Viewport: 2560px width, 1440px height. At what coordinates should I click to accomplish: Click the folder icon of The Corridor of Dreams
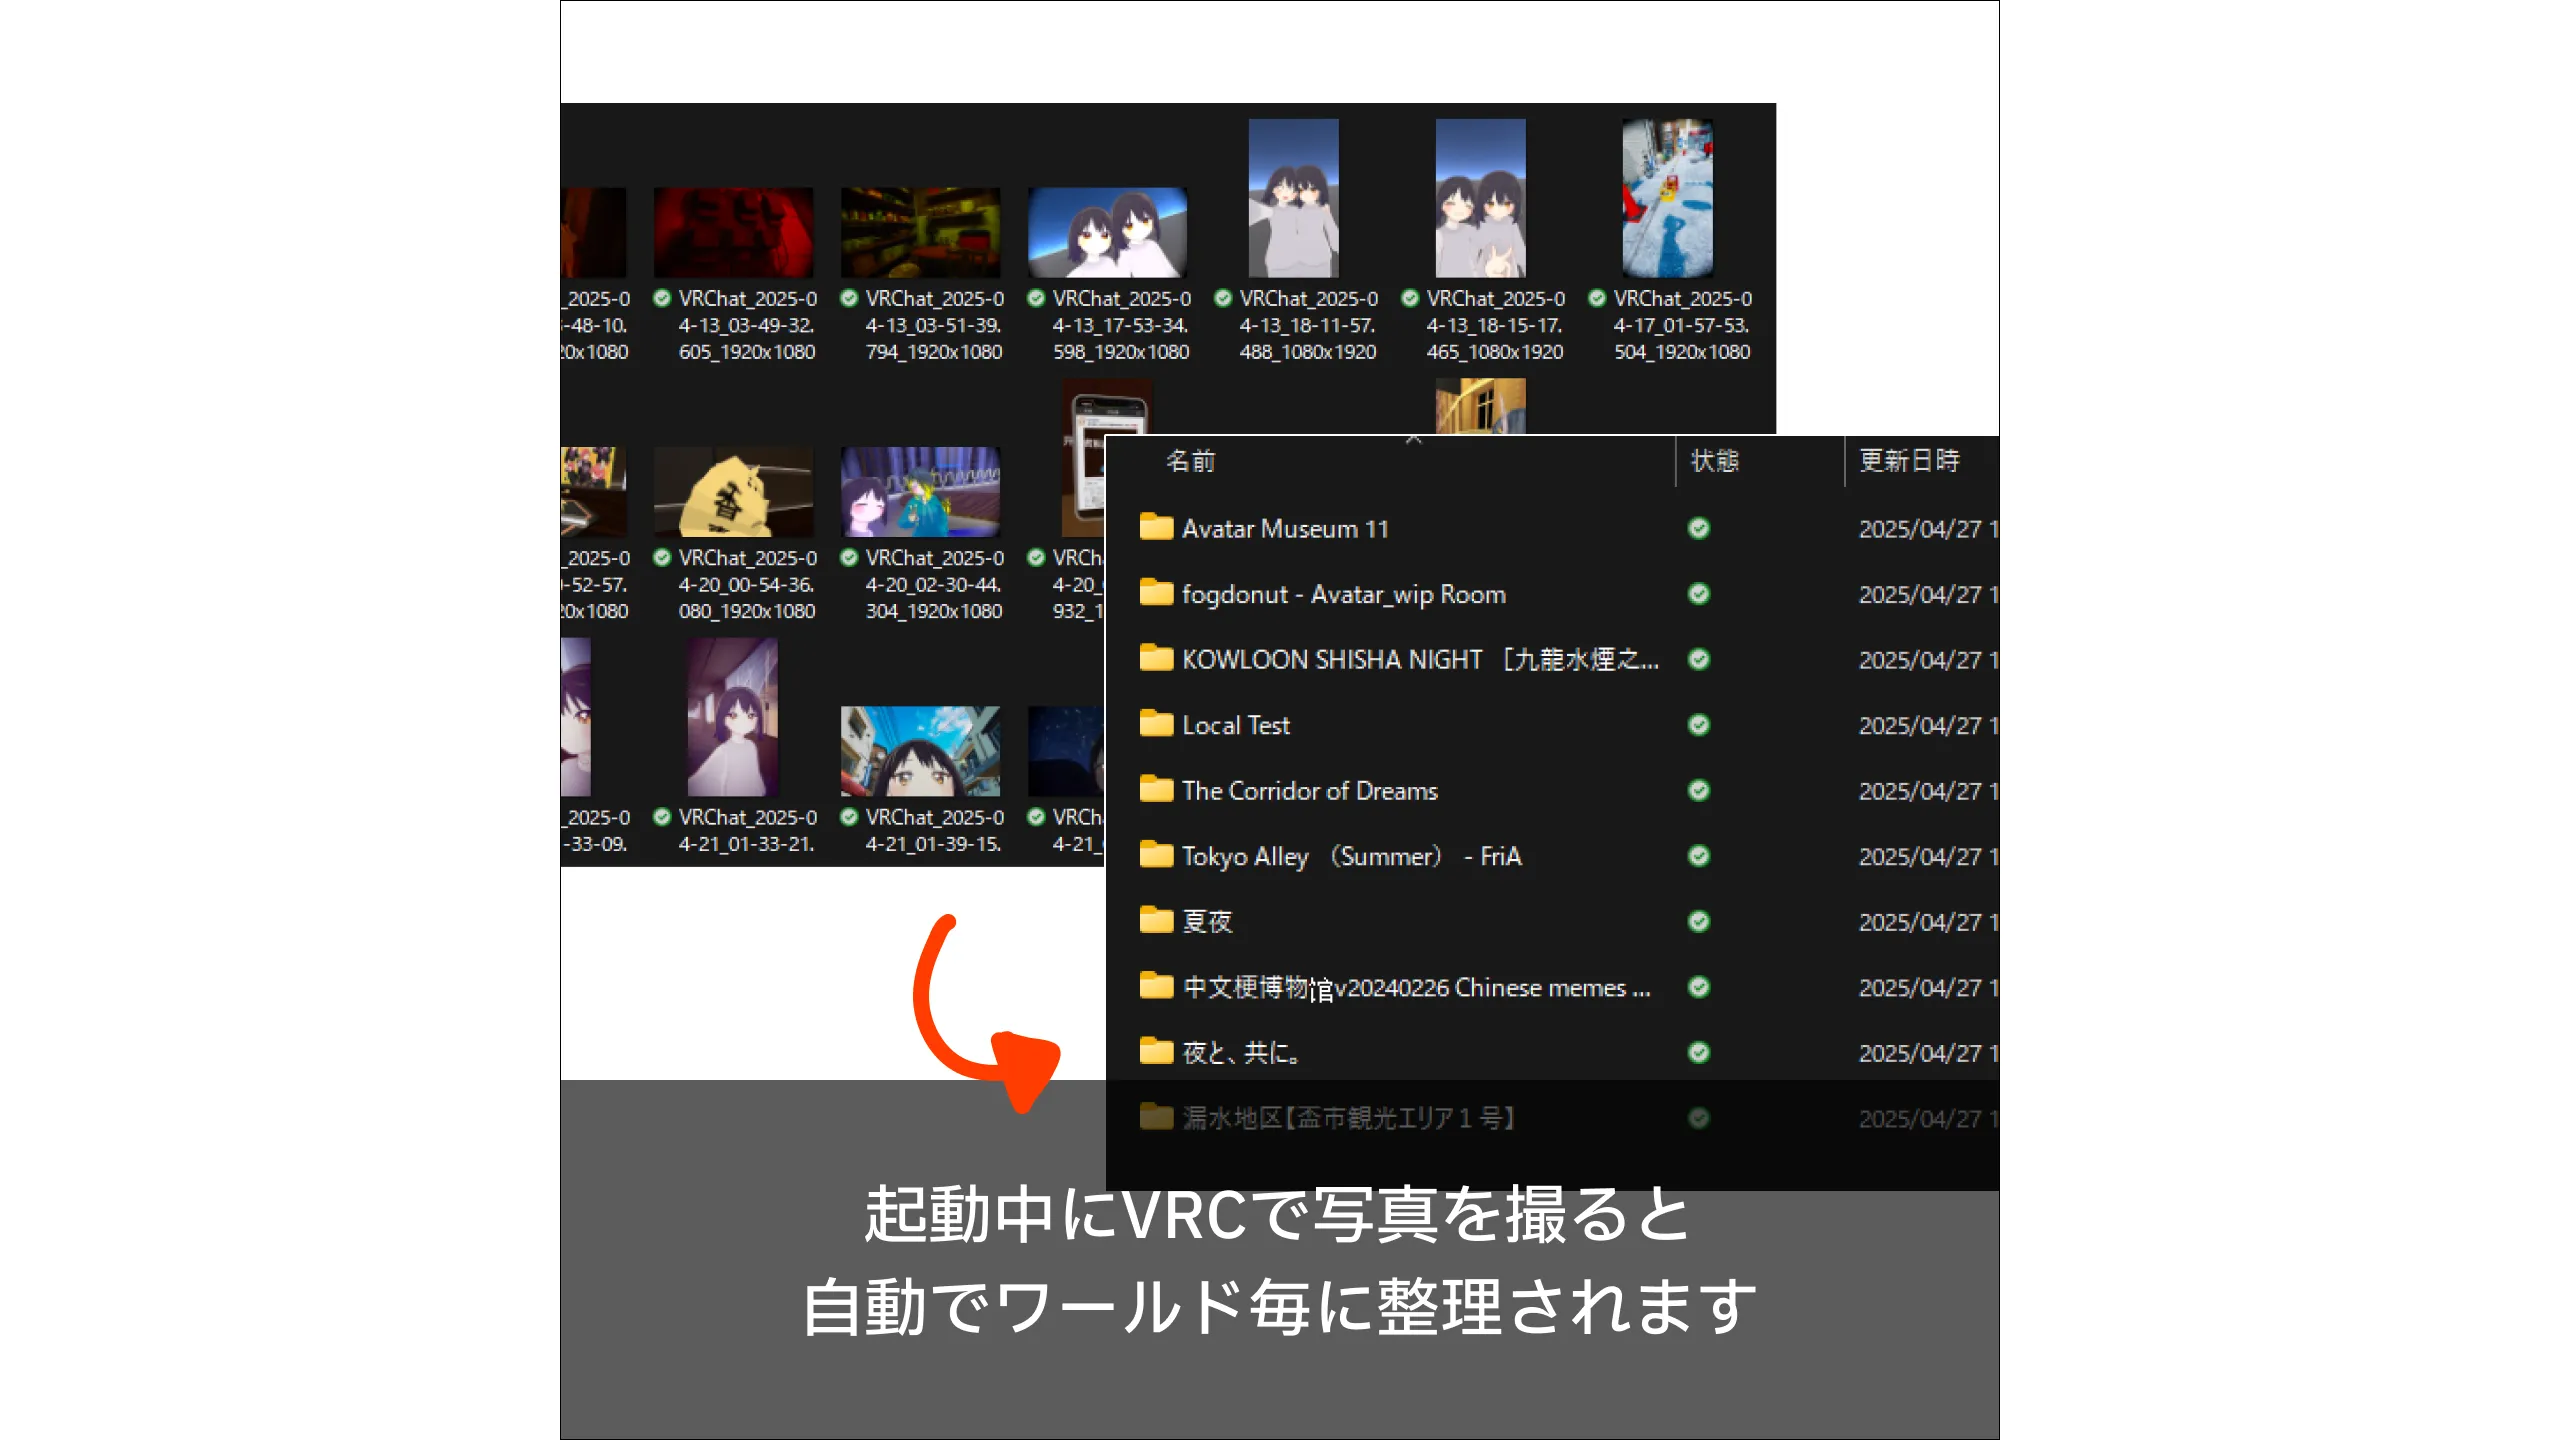(1155, 790)
